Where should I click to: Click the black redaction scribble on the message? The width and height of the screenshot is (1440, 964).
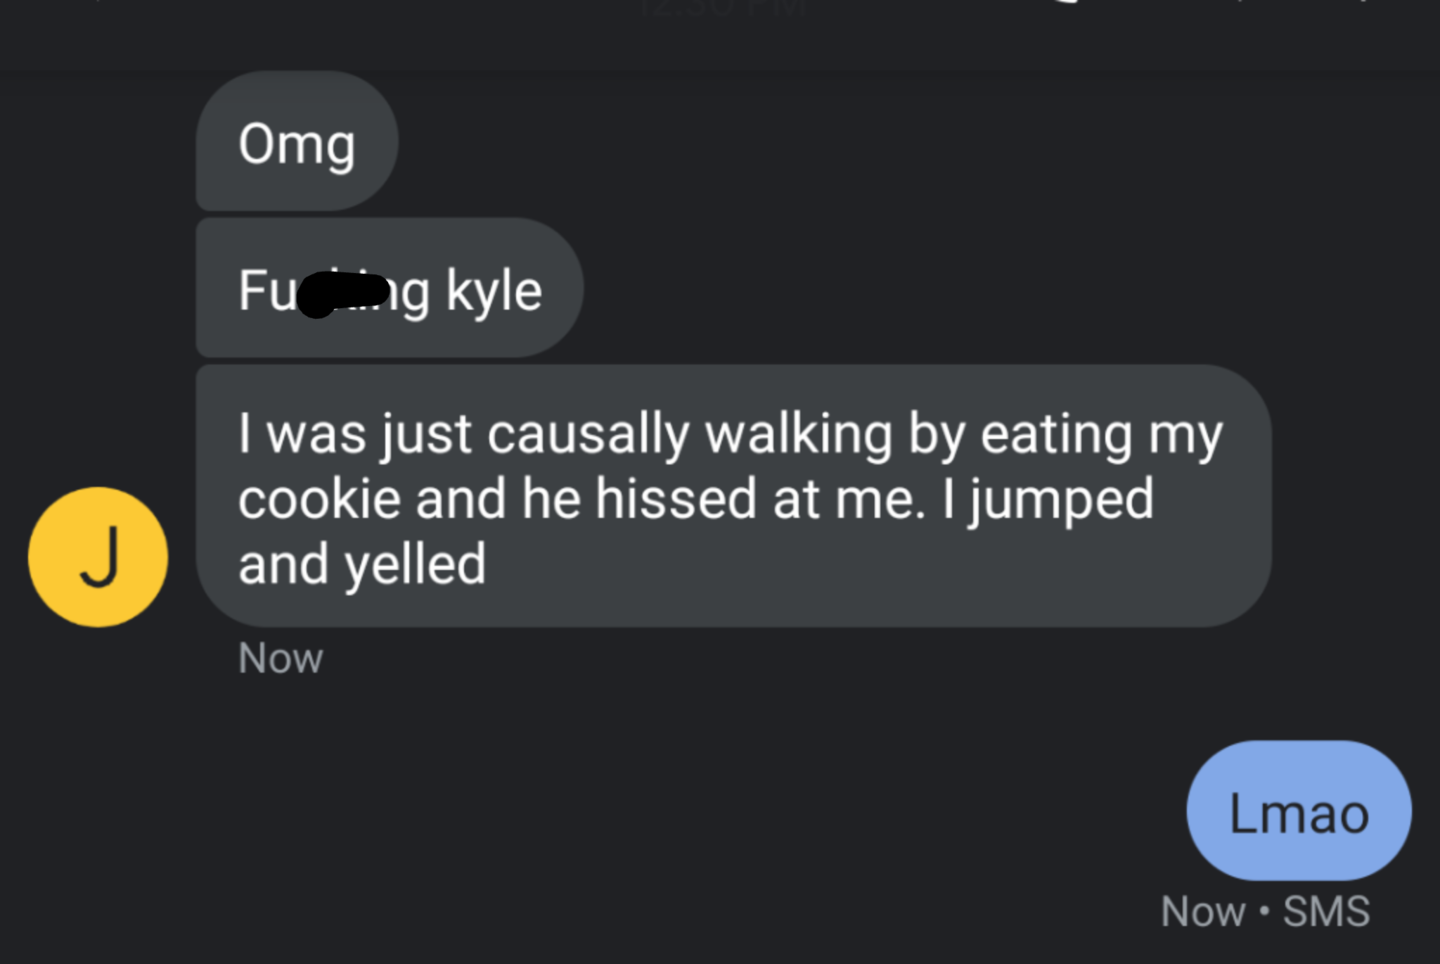pyautogui.click(x=342, y=293)
